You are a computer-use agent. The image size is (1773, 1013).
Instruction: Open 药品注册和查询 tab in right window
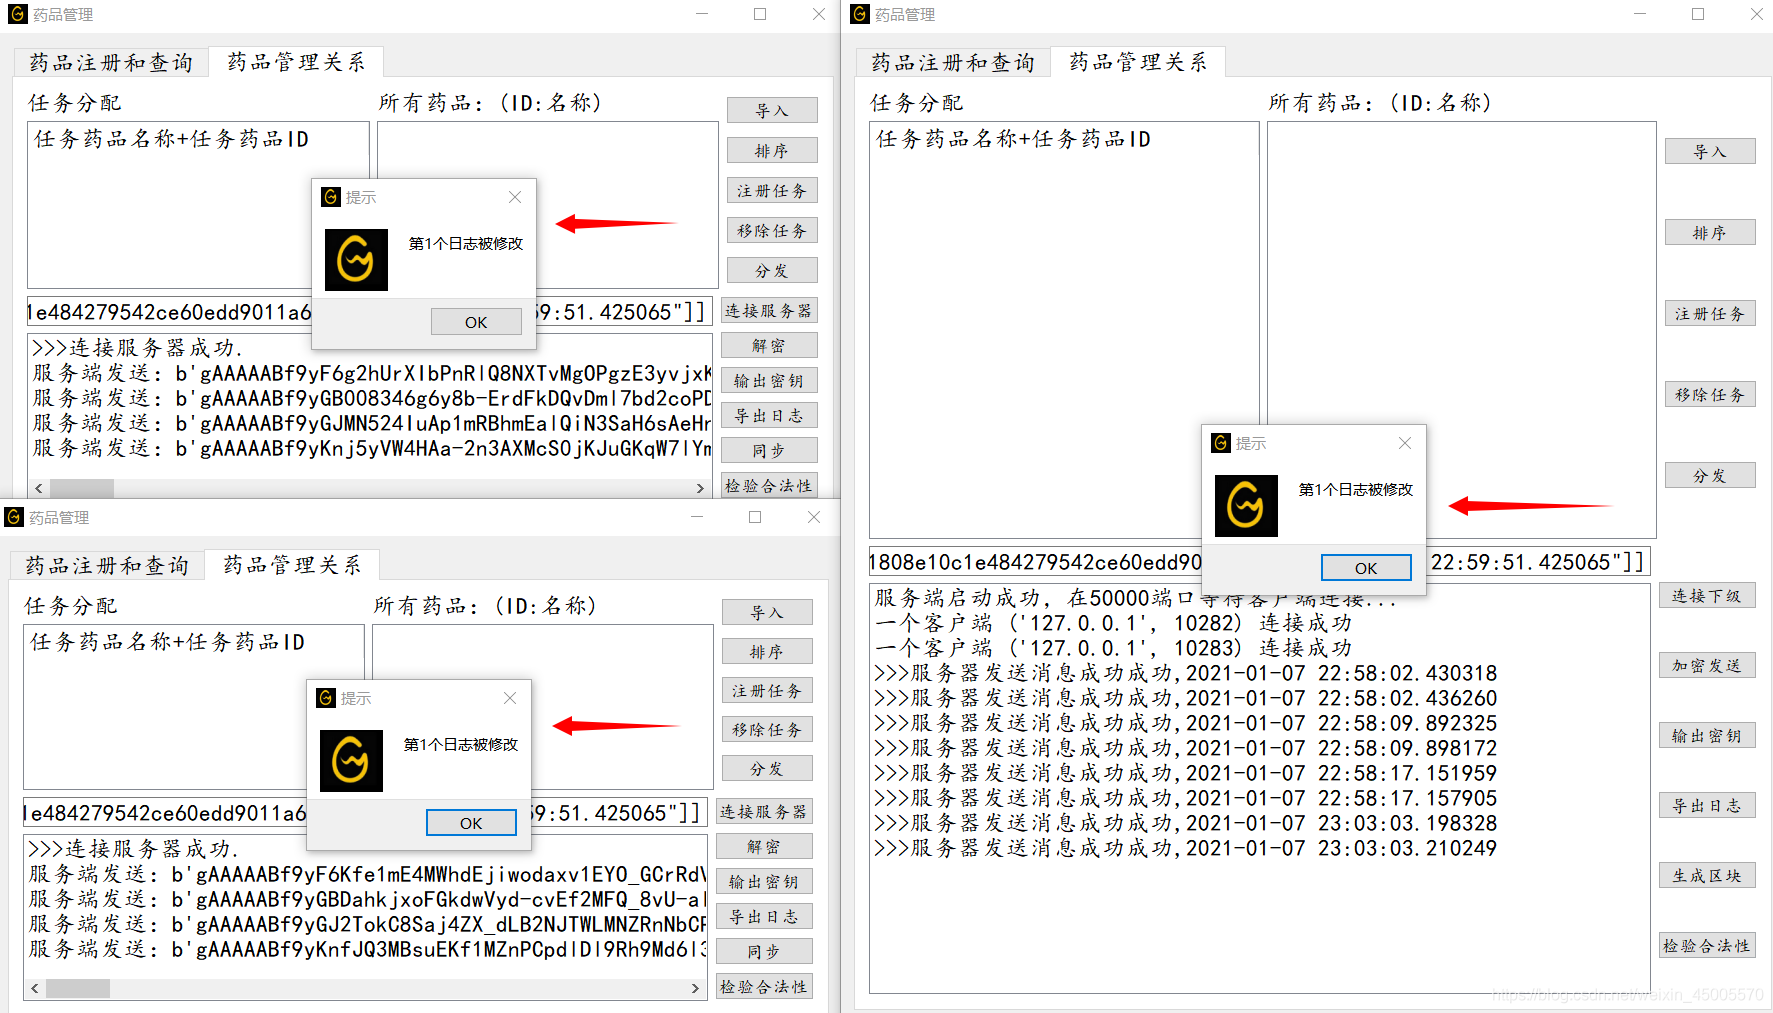[953, 62]
